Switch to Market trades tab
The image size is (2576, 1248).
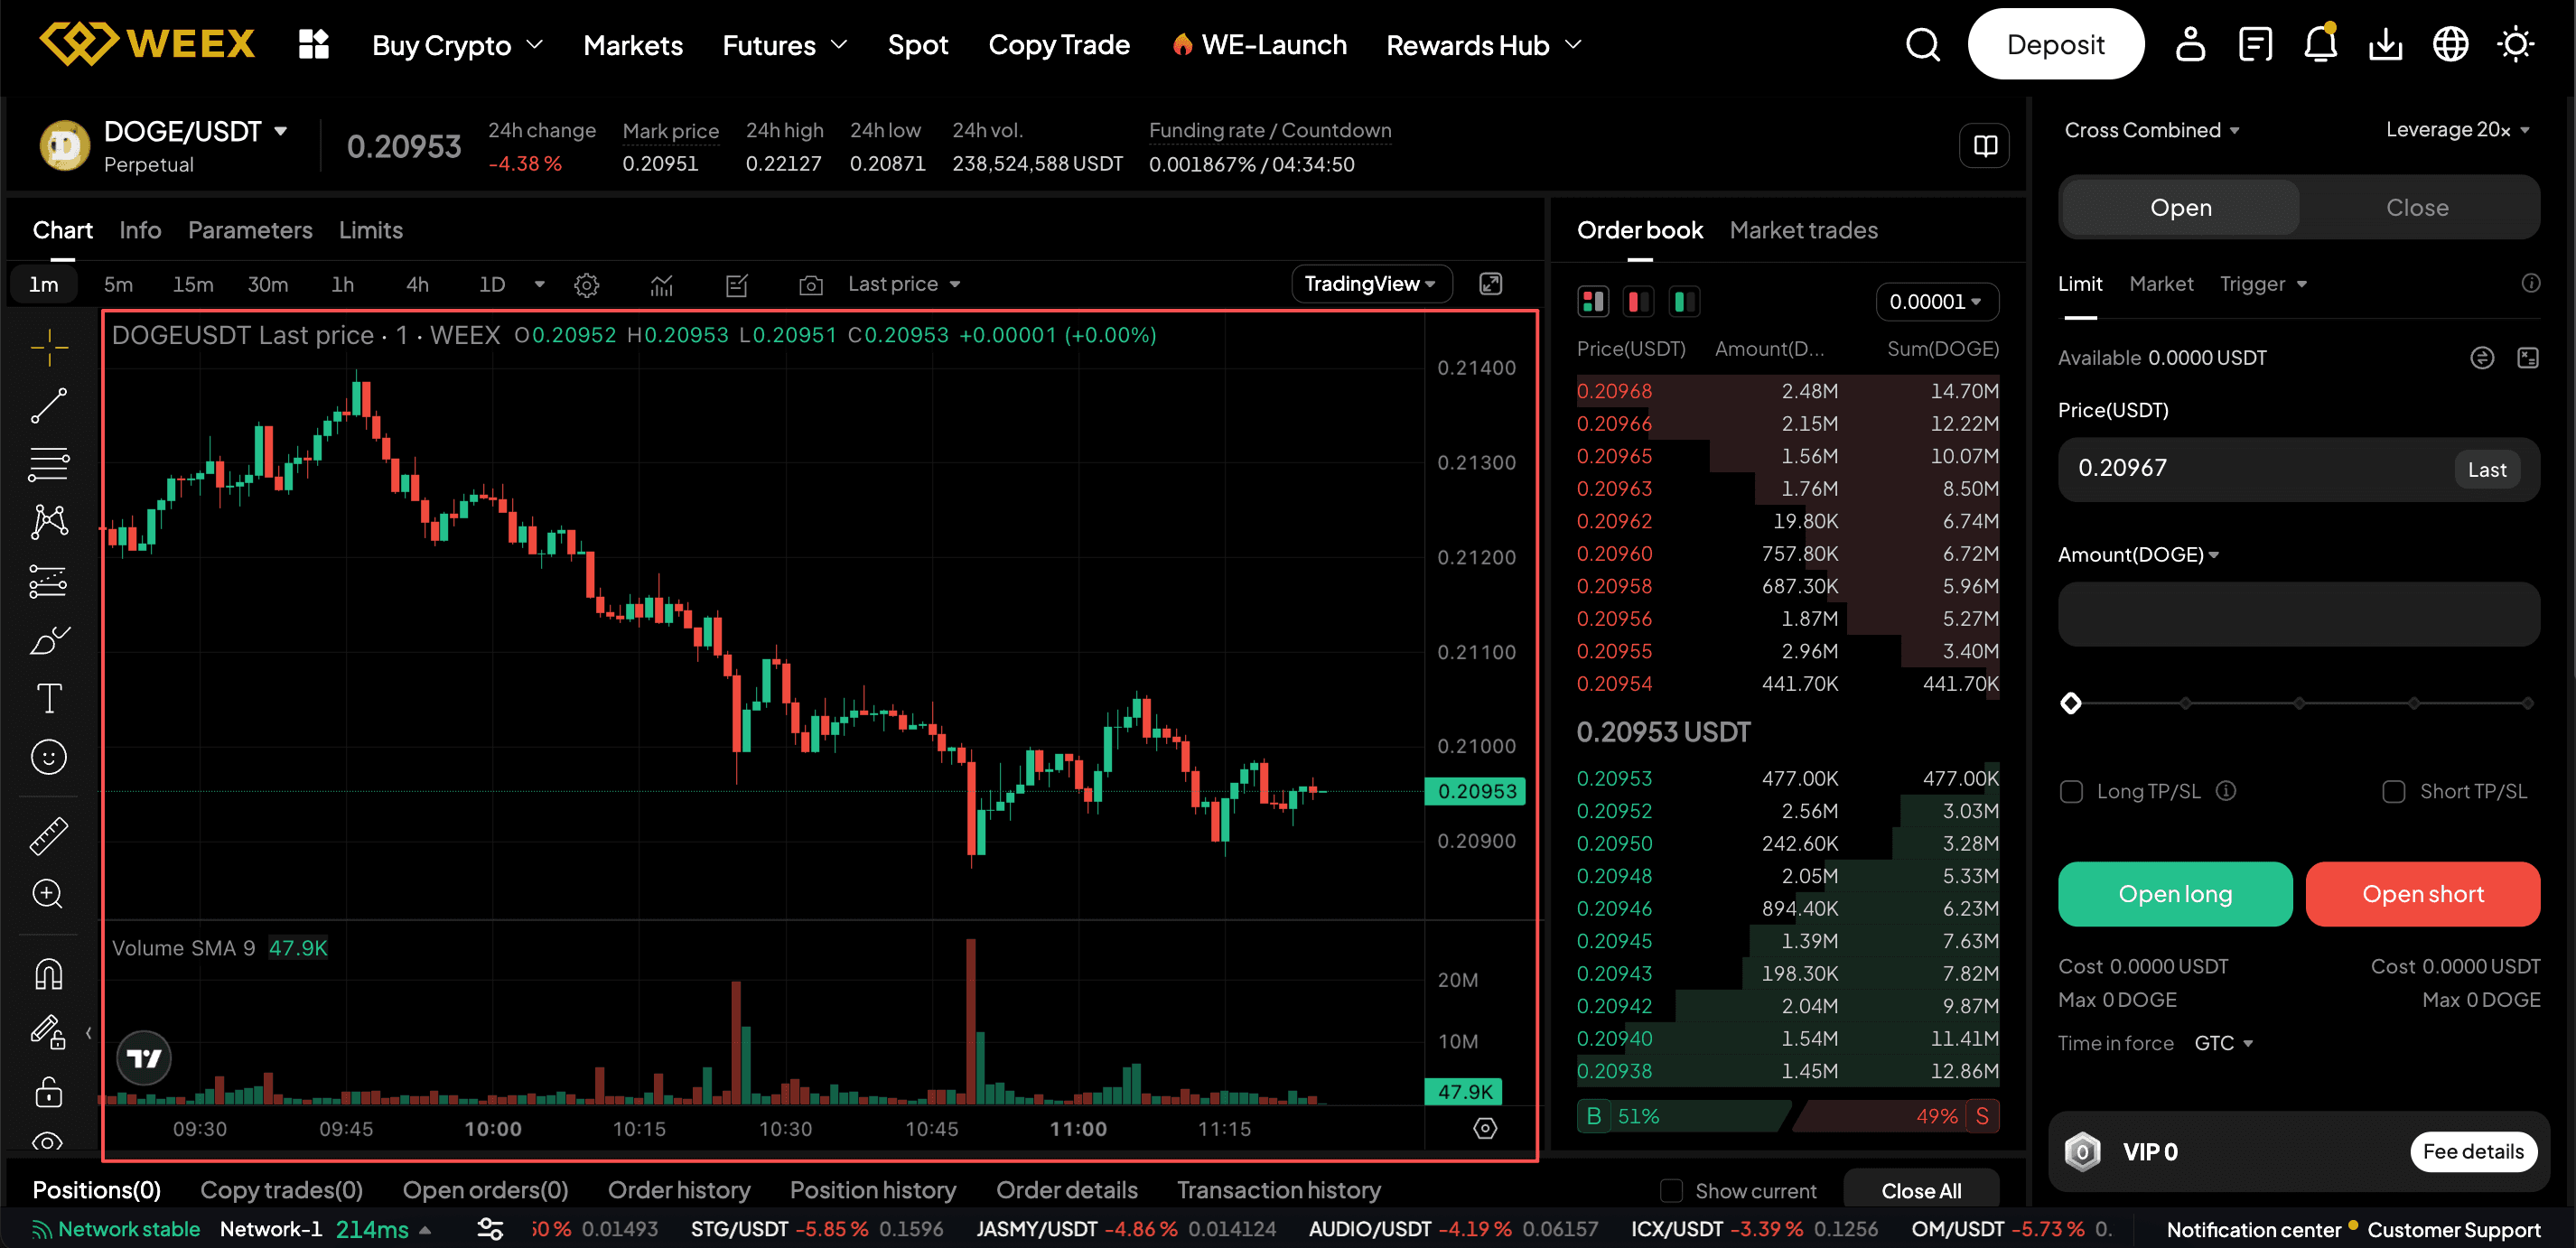[x=1803, y=231]
